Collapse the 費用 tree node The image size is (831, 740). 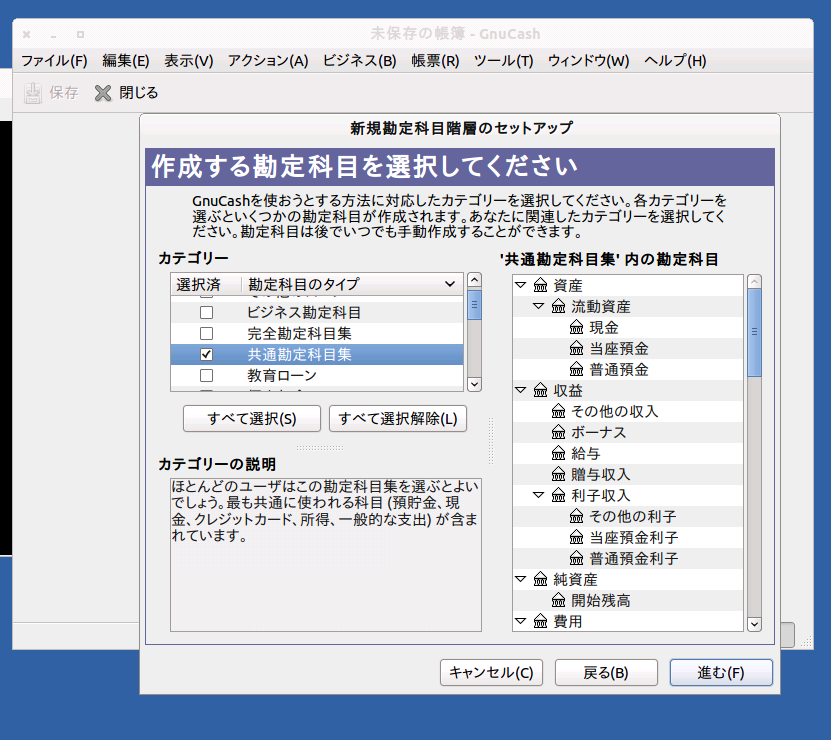tap(520, 621)
